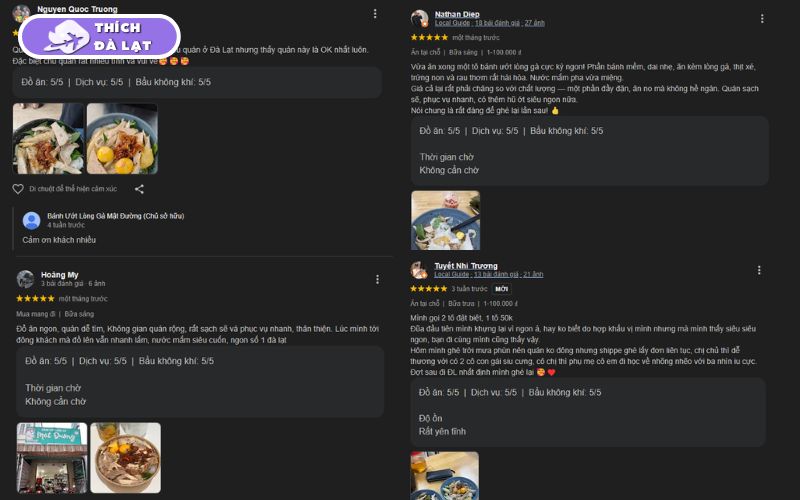
Task: Click the share icon under first review
Action: tap(139, 189)
